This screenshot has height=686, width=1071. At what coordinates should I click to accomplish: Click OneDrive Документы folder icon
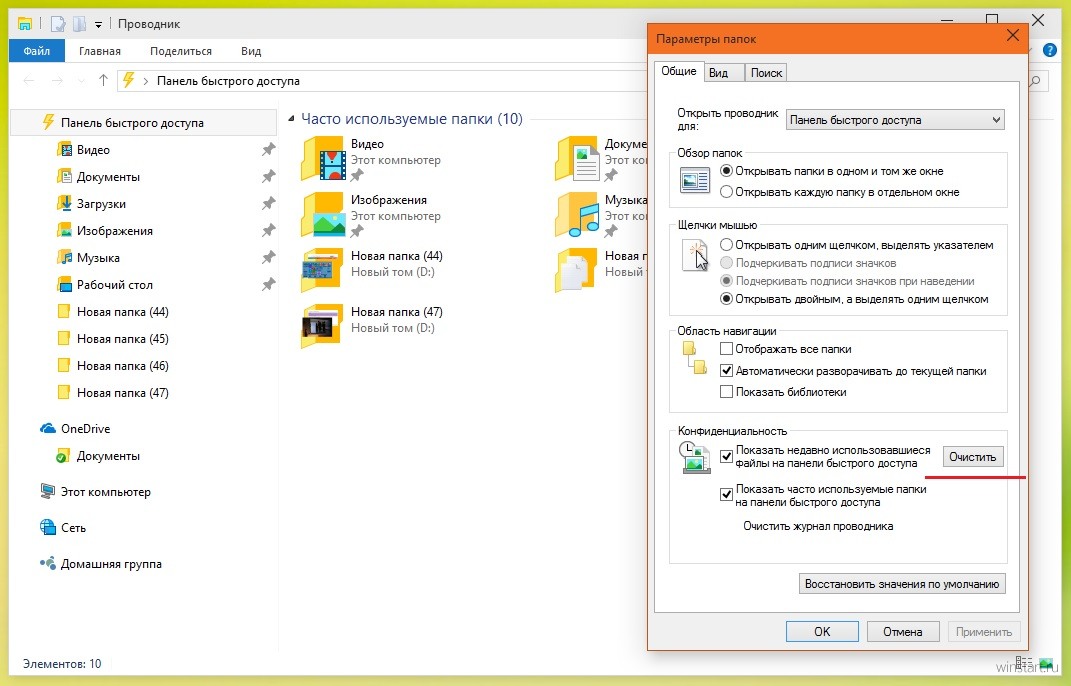click(64, 456)
